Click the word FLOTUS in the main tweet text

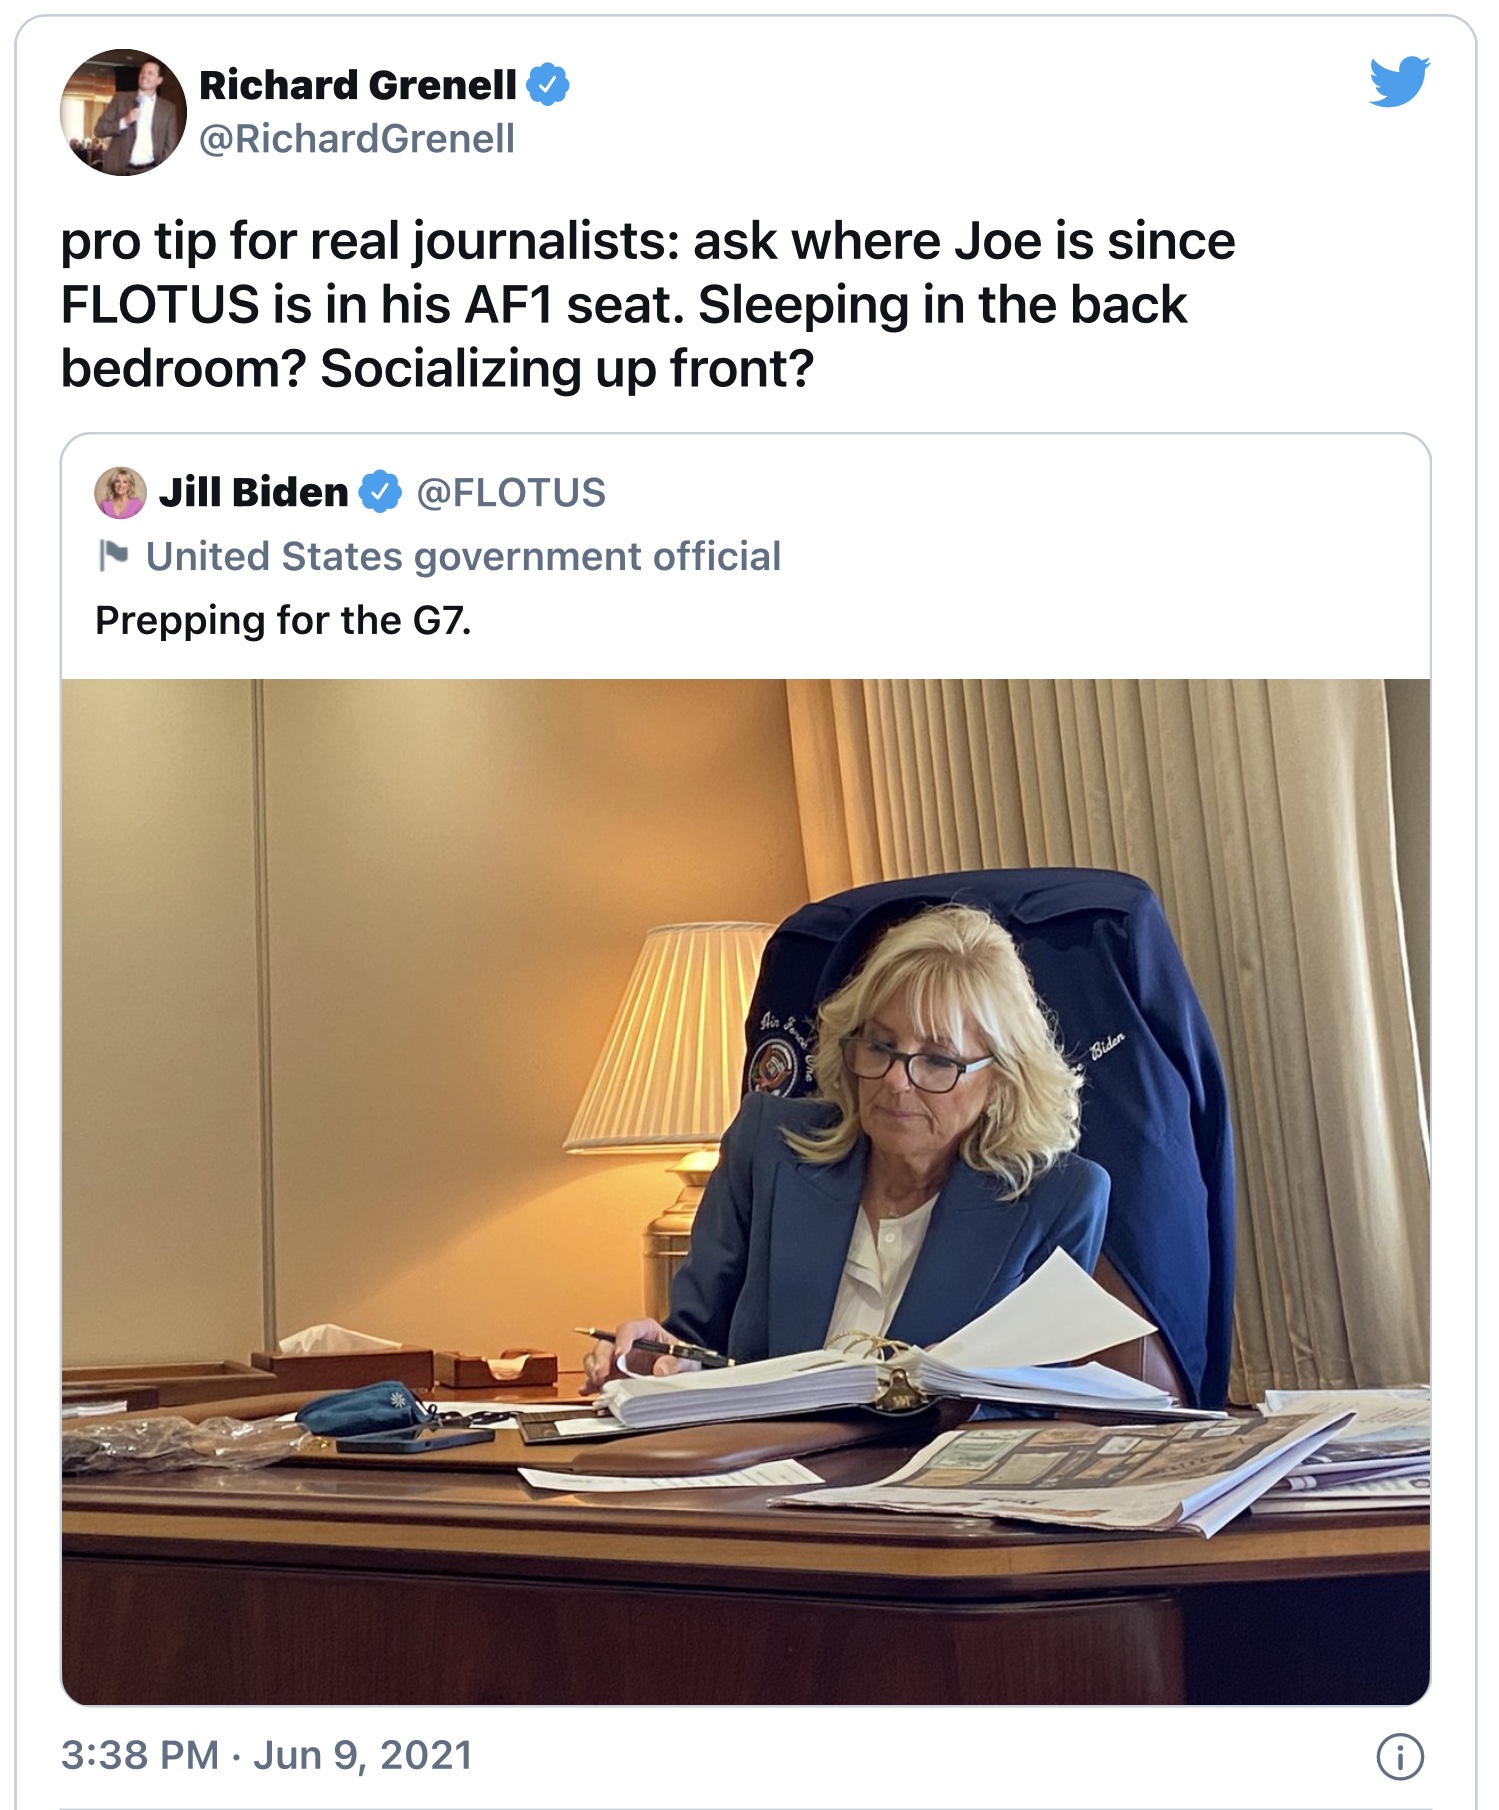(160, 305)
